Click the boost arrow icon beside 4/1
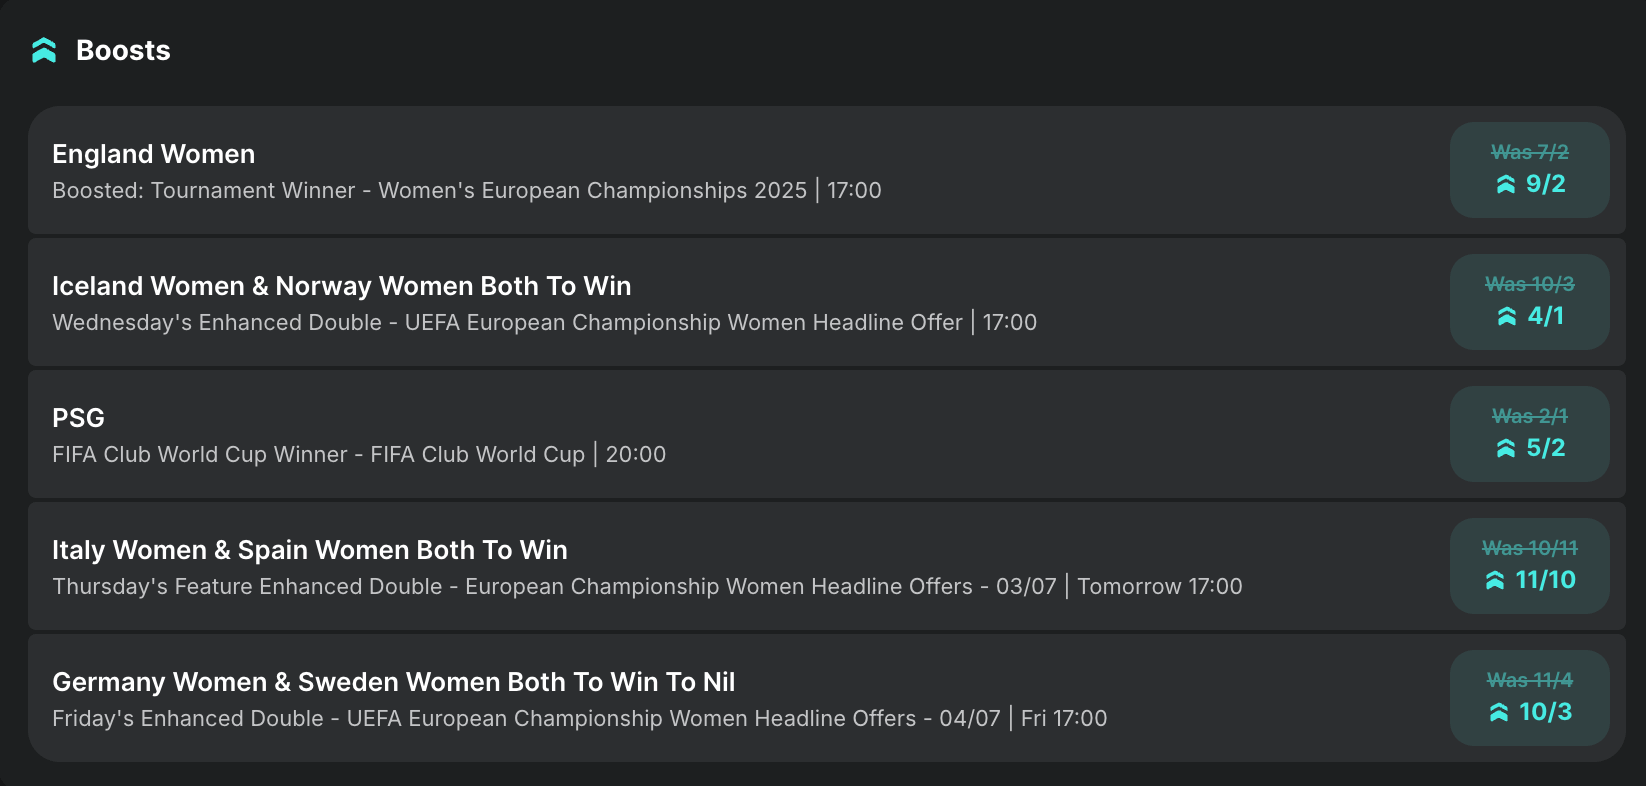Viewport: 1646px width, 786px height. click(x=1507, y=316)
